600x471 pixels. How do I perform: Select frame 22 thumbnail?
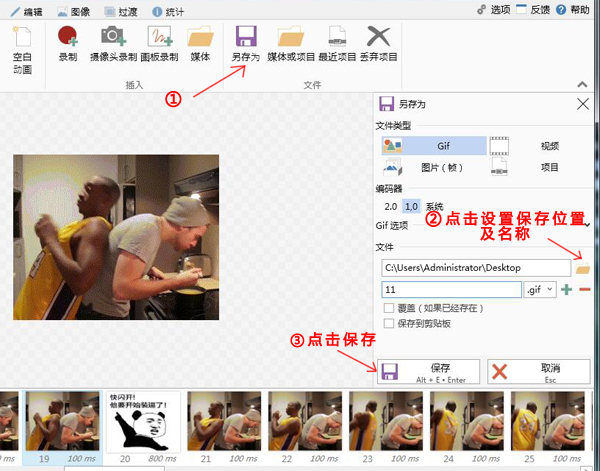click(x=305, y=421)
